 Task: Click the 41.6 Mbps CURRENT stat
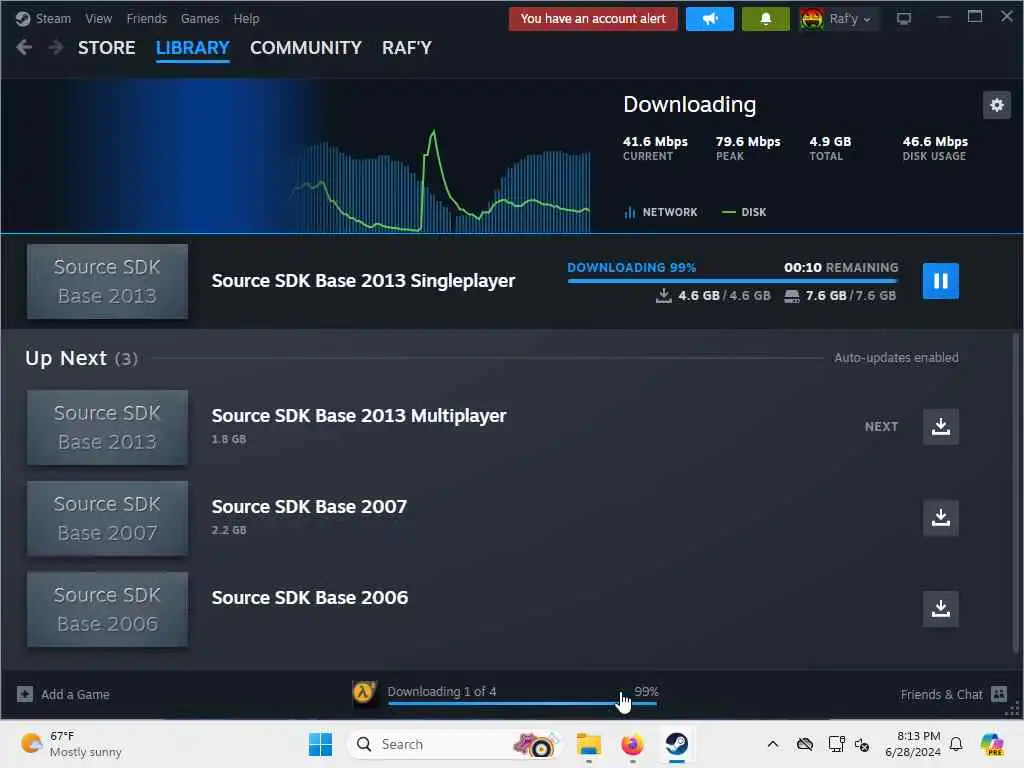click(655, 148)
